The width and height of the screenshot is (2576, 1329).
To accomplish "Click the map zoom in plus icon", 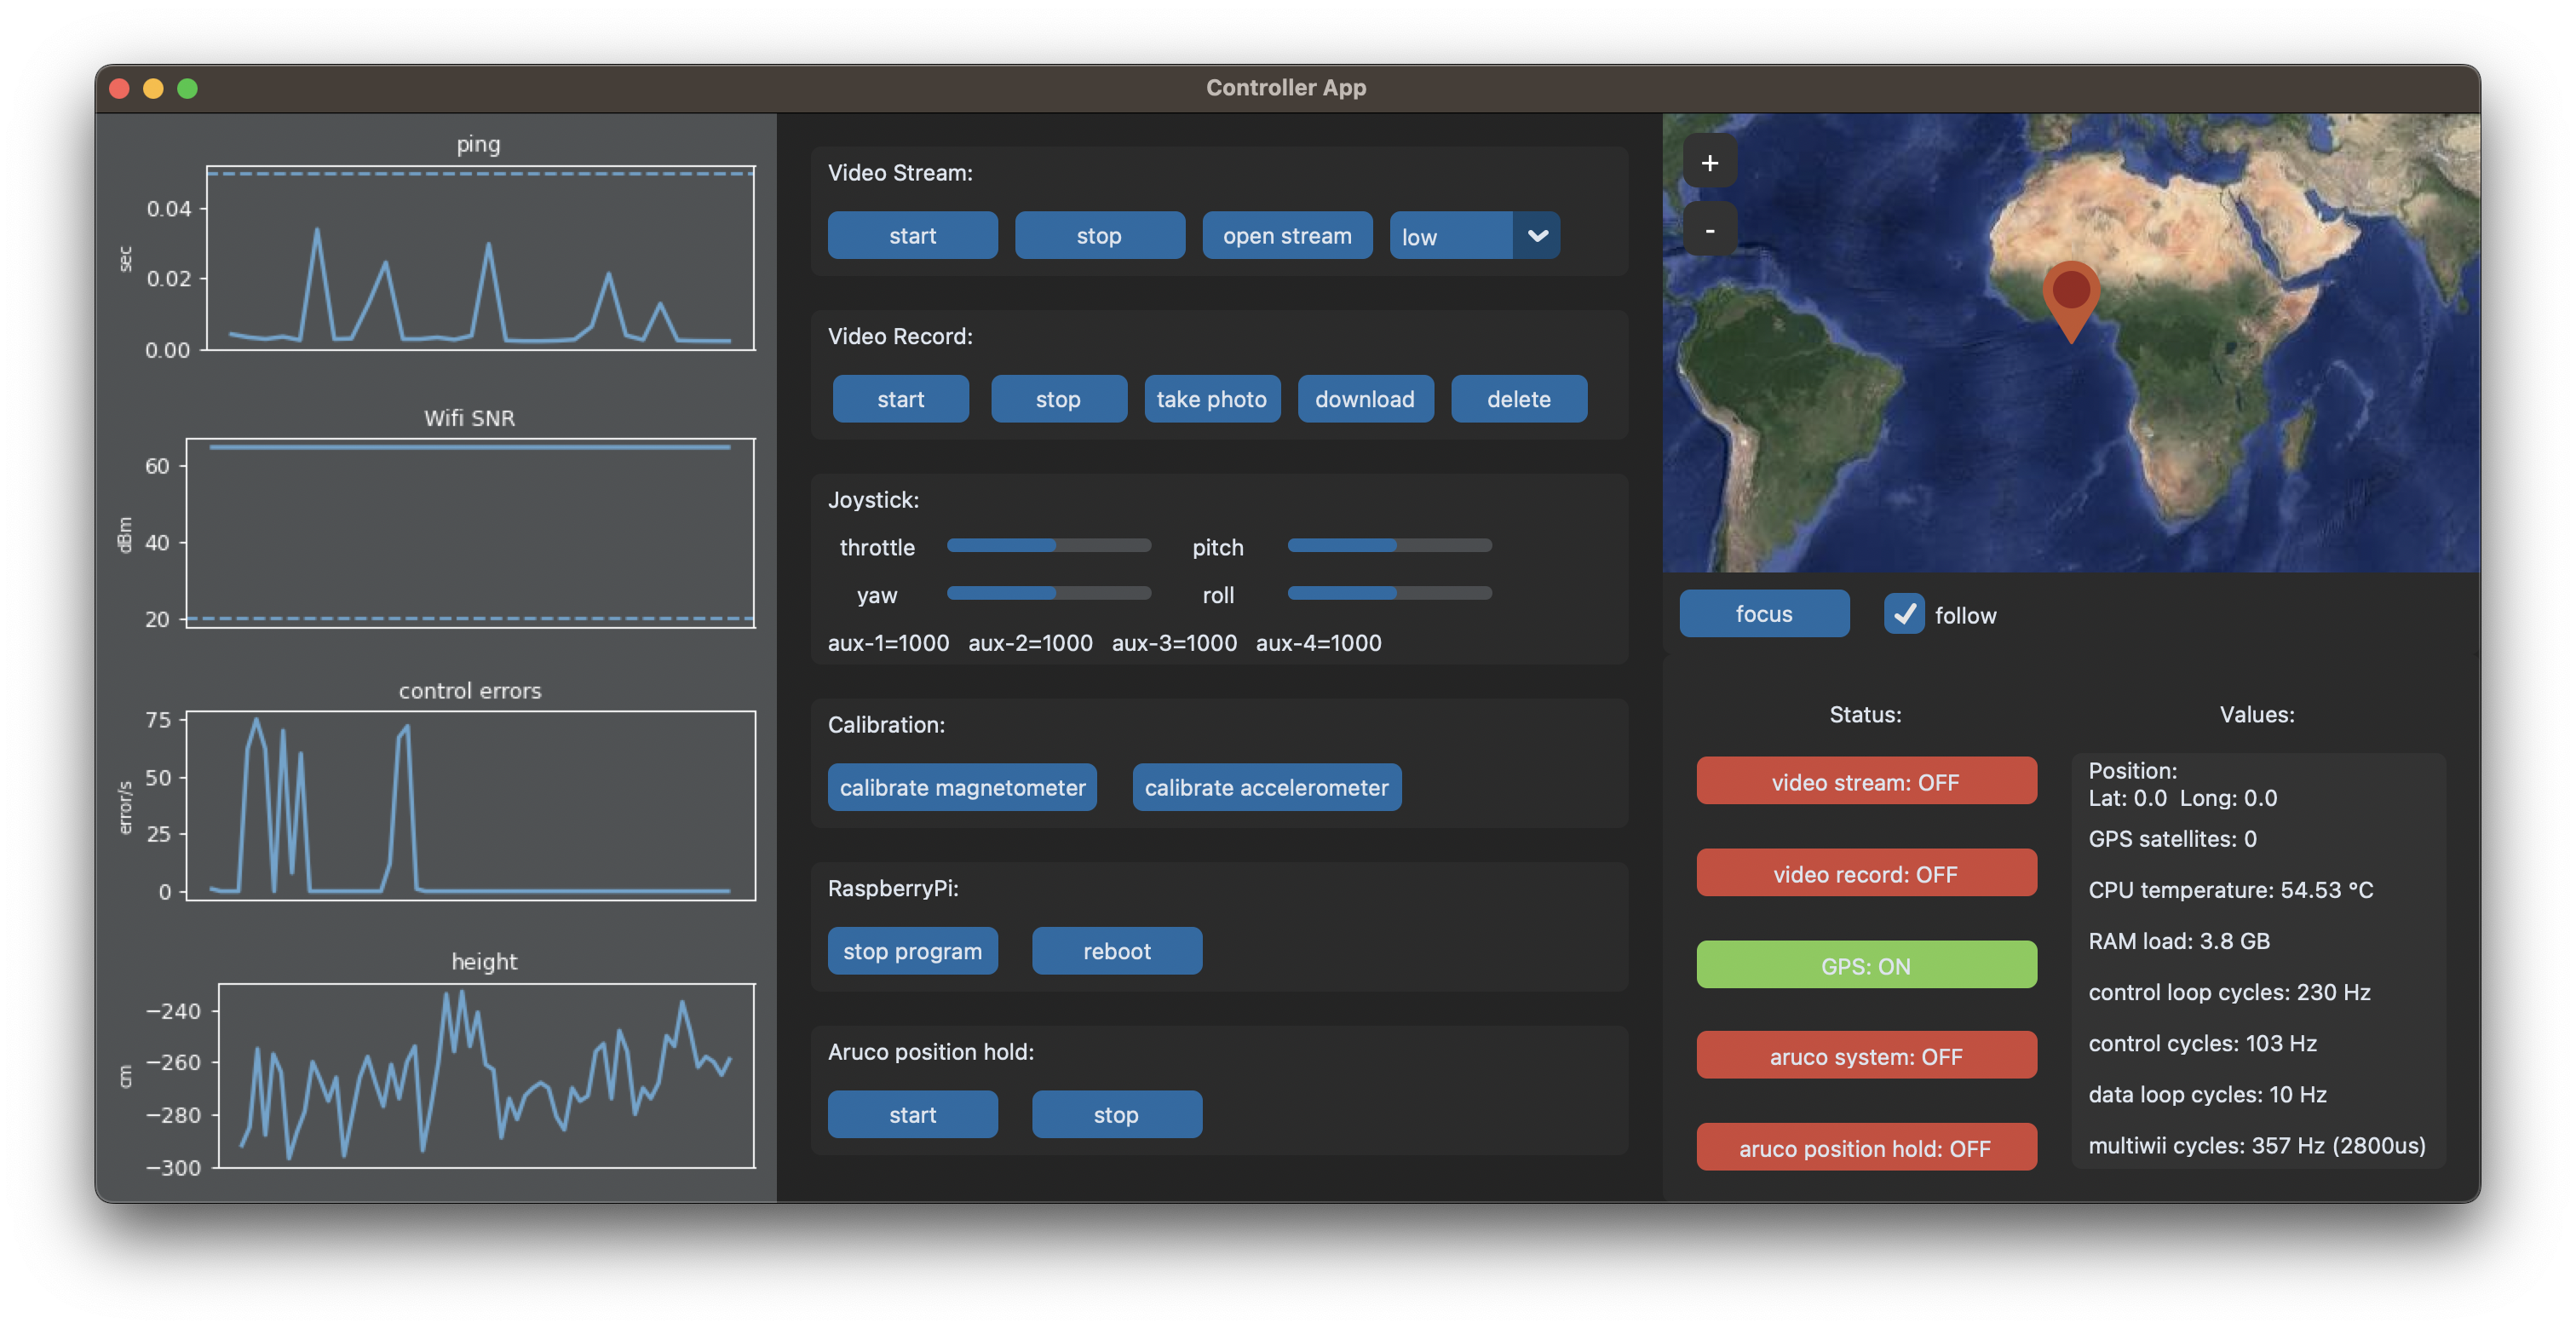I will pyautogui.click(x=1709, y=163).
